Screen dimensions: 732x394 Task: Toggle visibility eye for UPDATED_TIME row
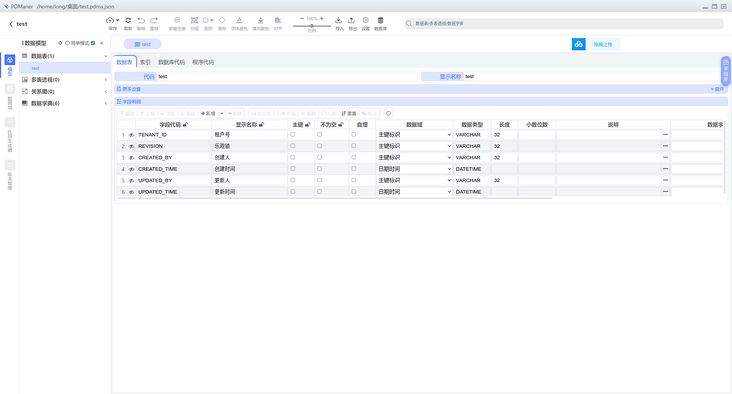click(131, 192)
